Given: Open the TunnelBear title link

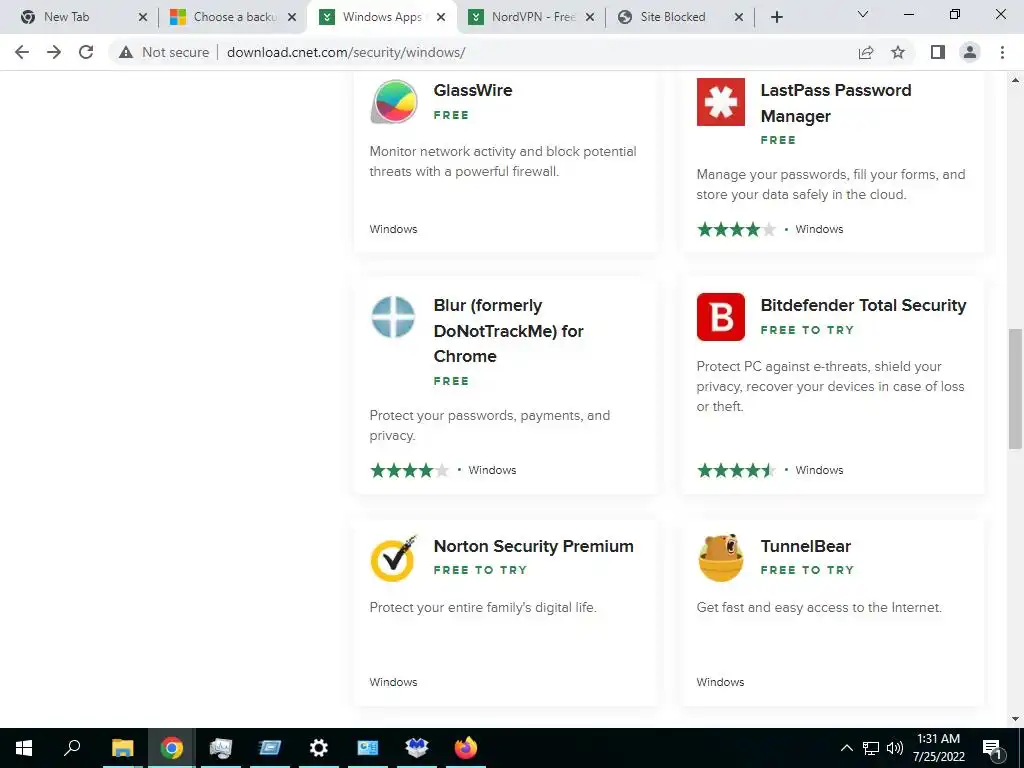Looking at the screenshot, I should coord(806,546).
